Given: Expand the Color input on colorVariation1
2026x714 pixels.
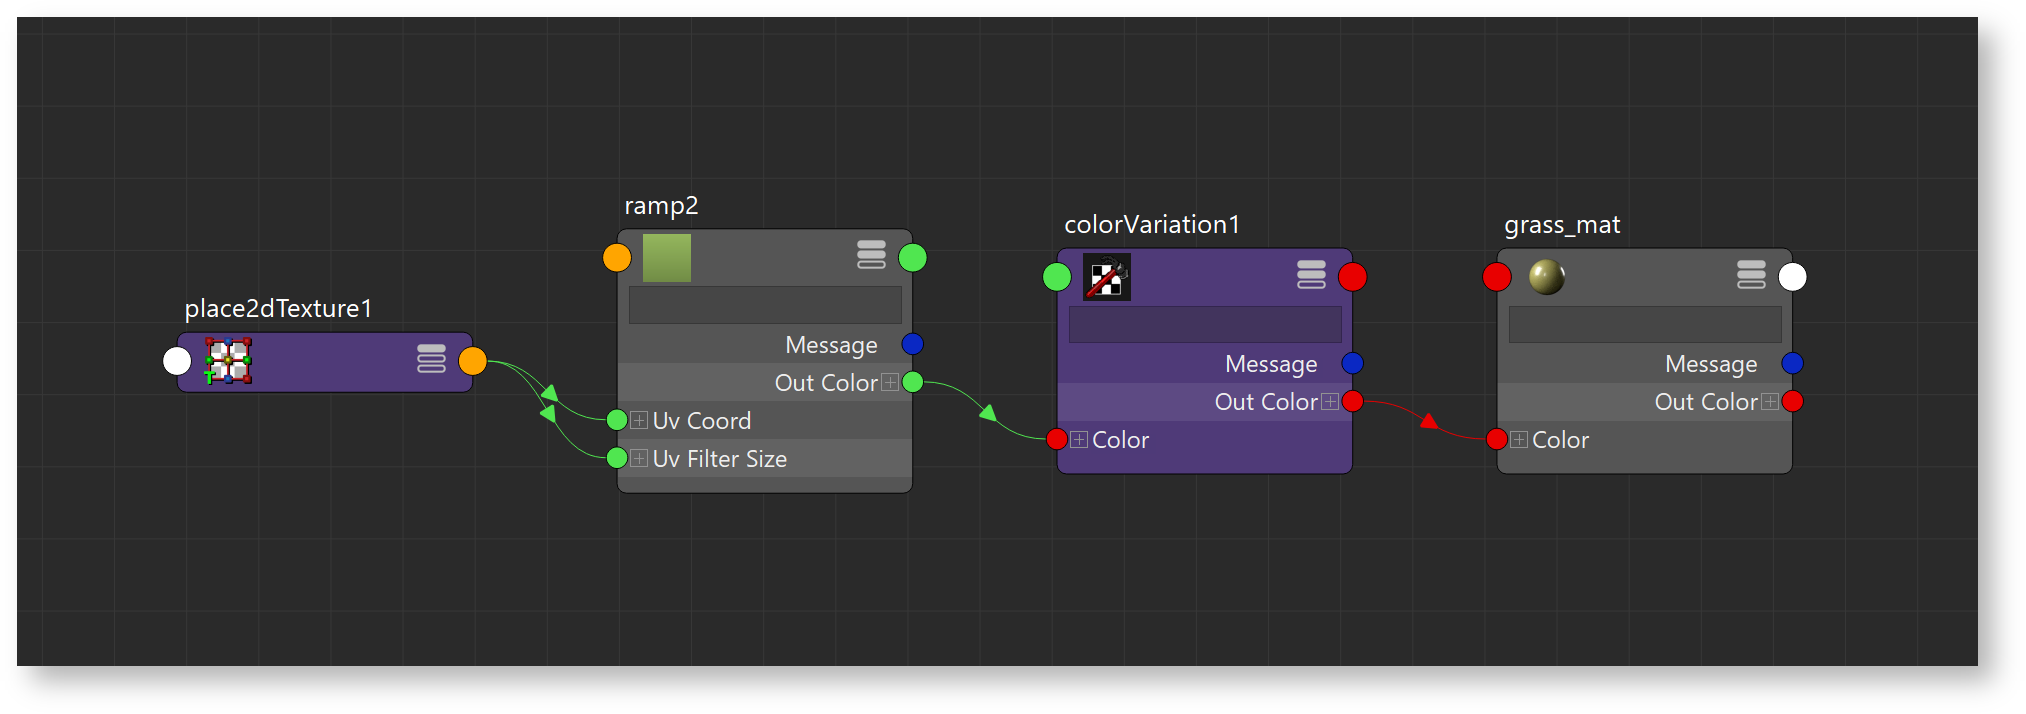Looking at the screenshot, I should [x=1079, y=440].
